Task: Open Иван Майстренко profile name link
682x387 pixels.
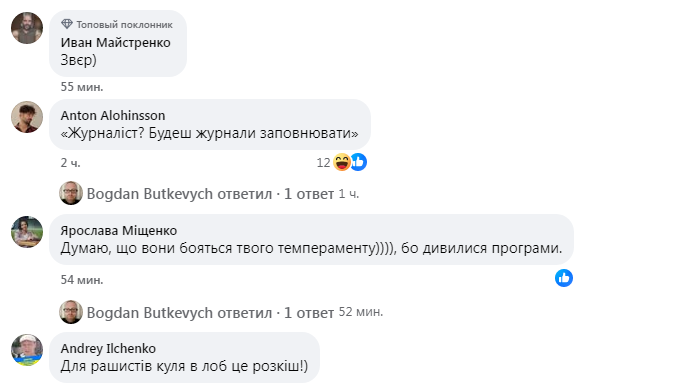Action: tap(115, 43)
